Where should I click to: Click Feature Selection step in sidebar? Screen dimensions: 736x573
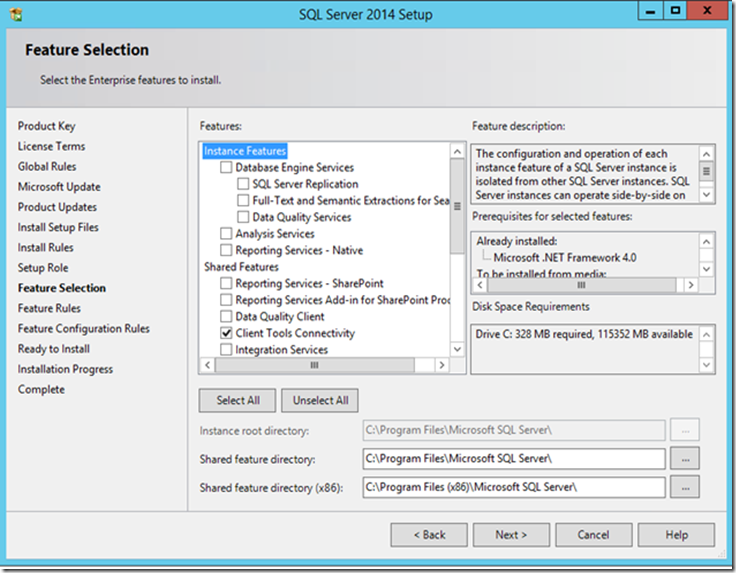click(62, 288)
